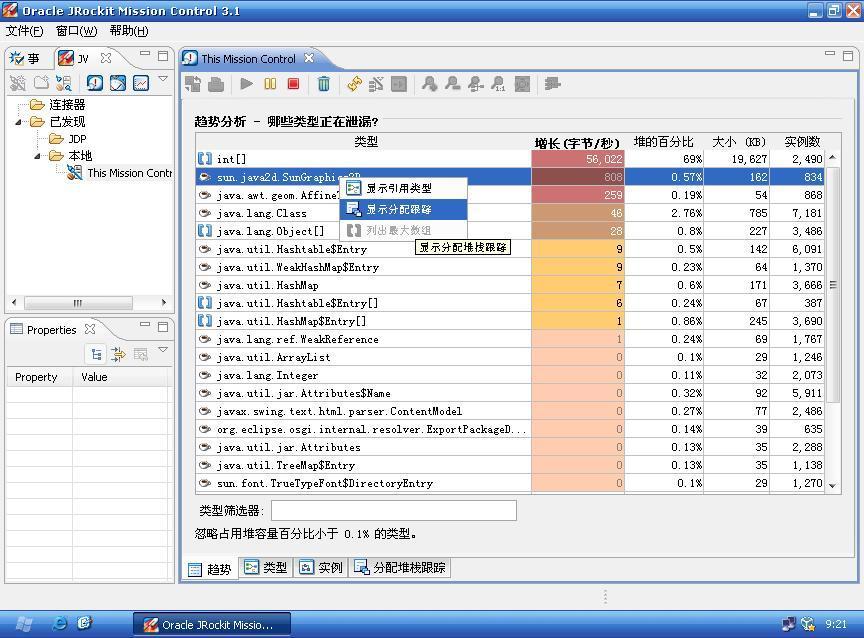Open JVM browser view menu triangle
864x638 pixels.
(163, 79)
